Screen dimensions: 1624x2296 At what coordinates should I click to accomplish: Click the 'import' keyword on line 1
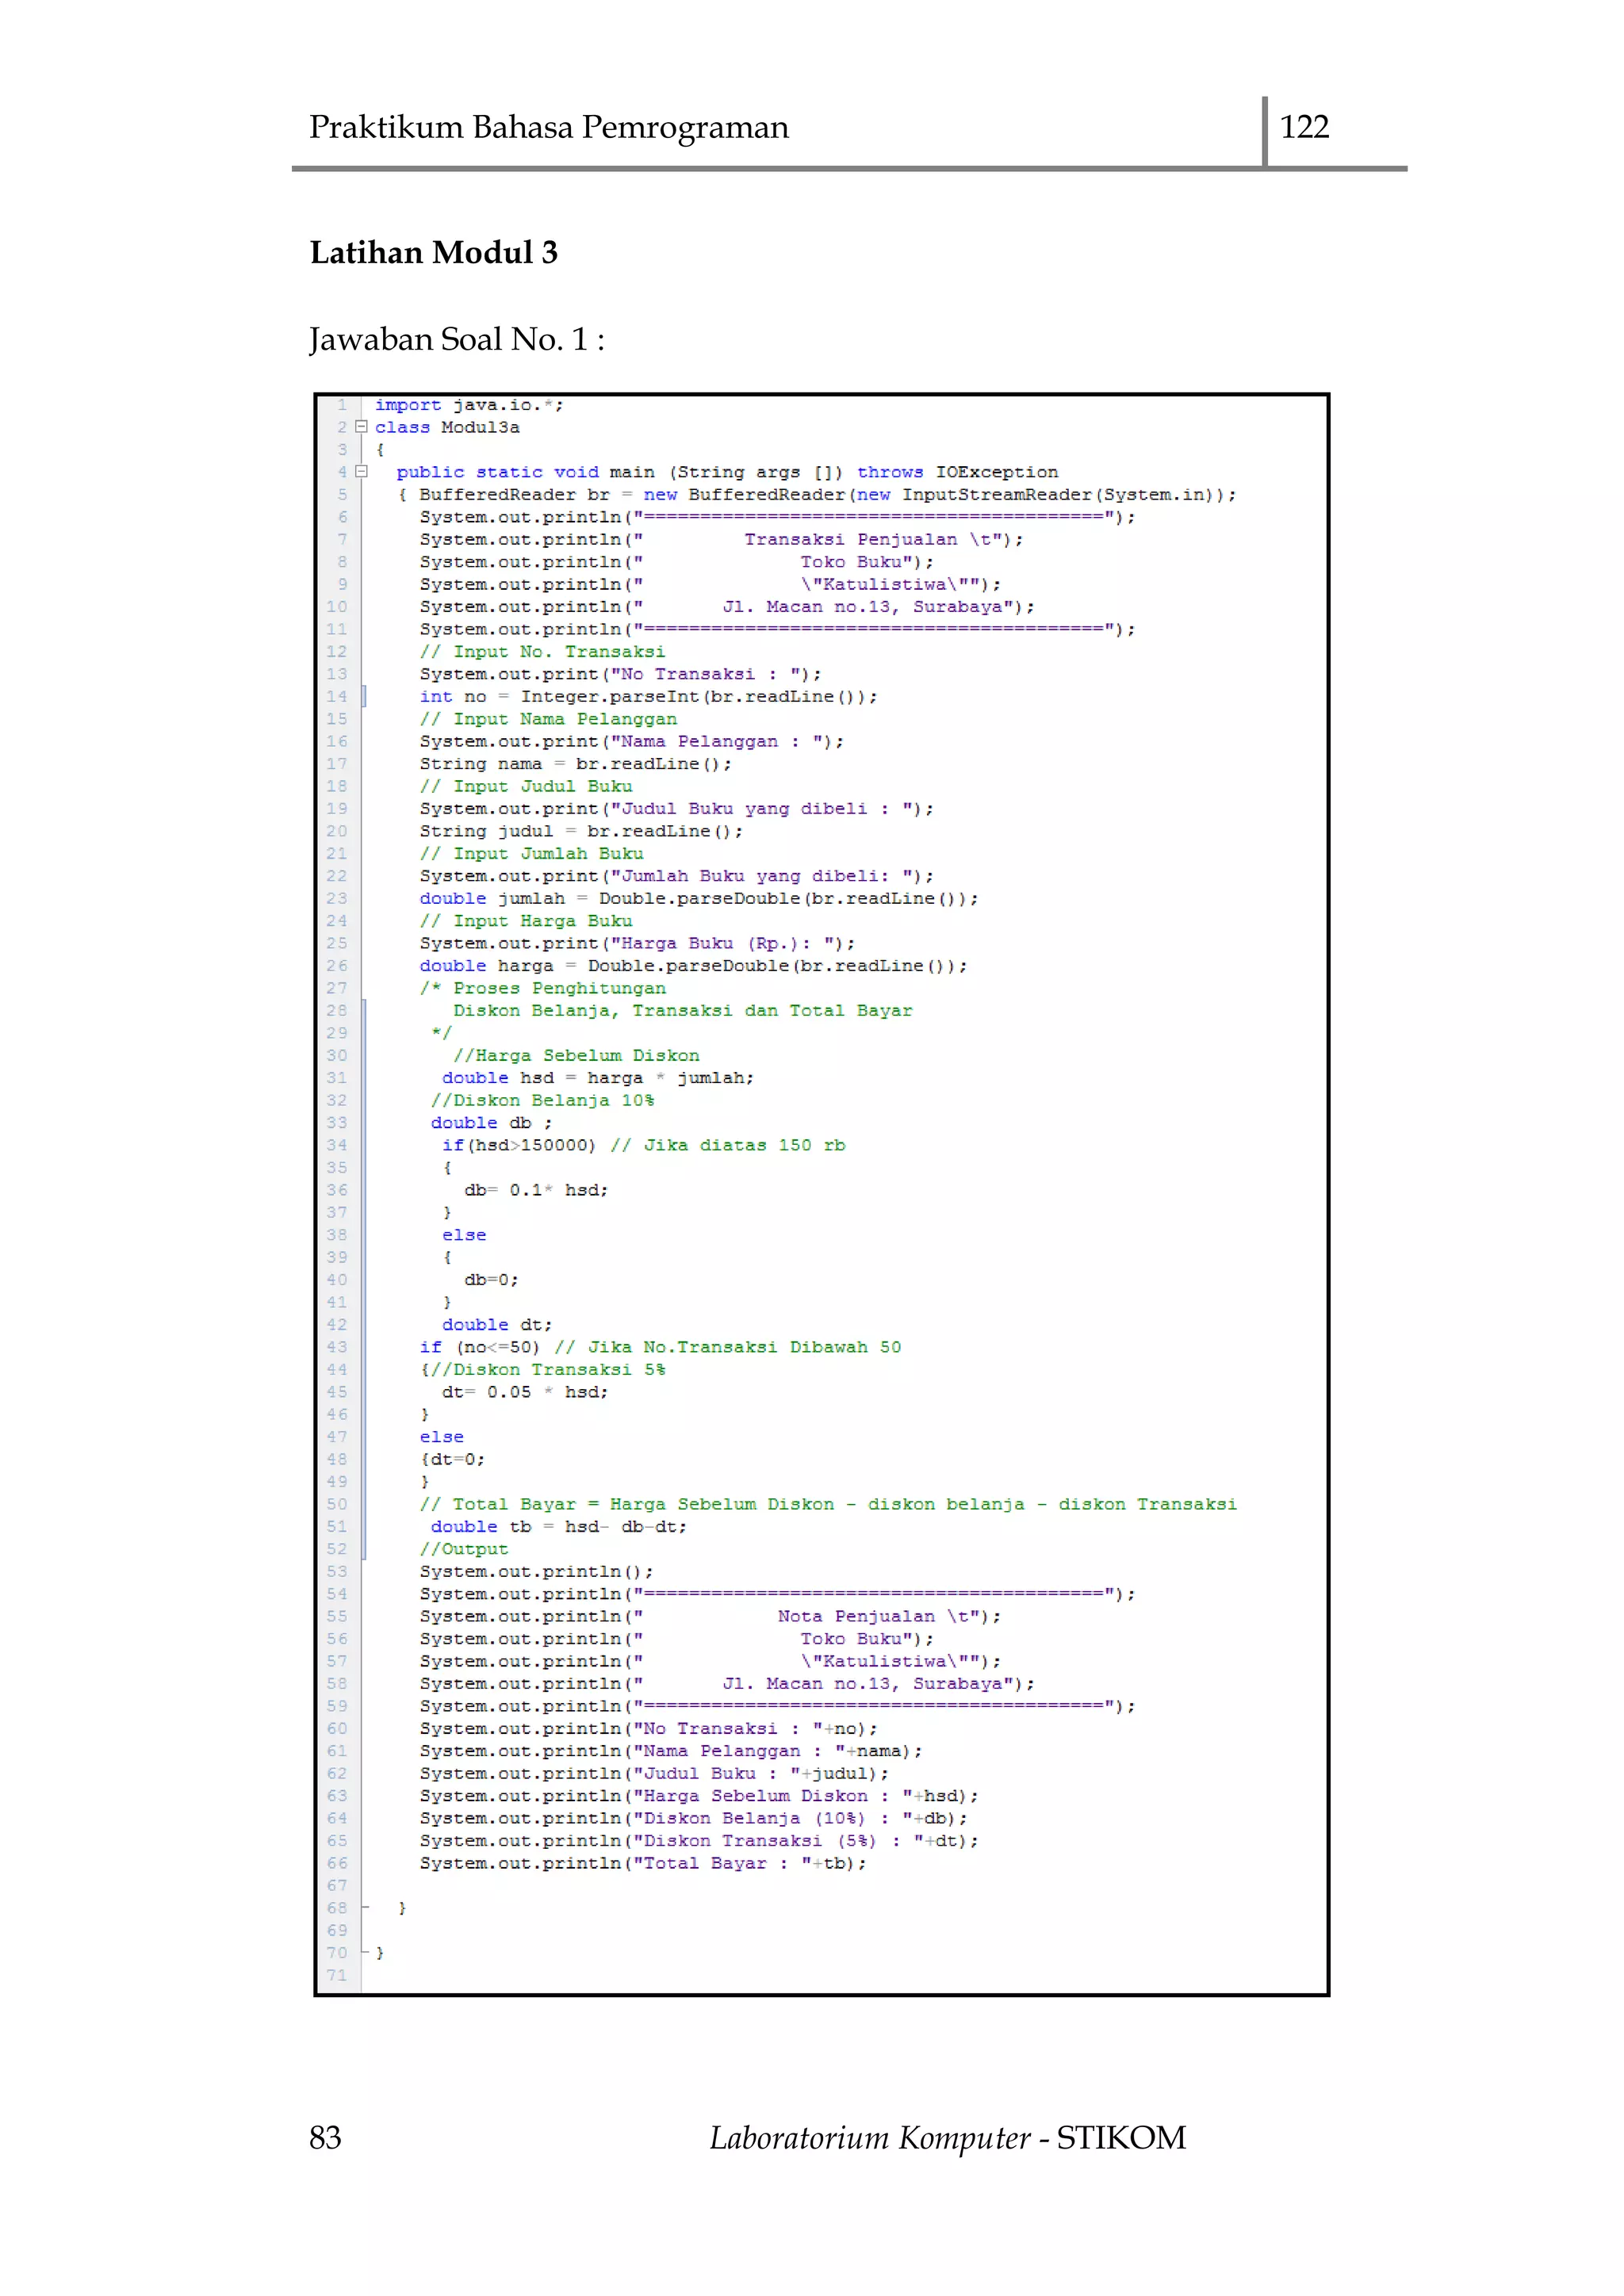[x=408, y=405]
